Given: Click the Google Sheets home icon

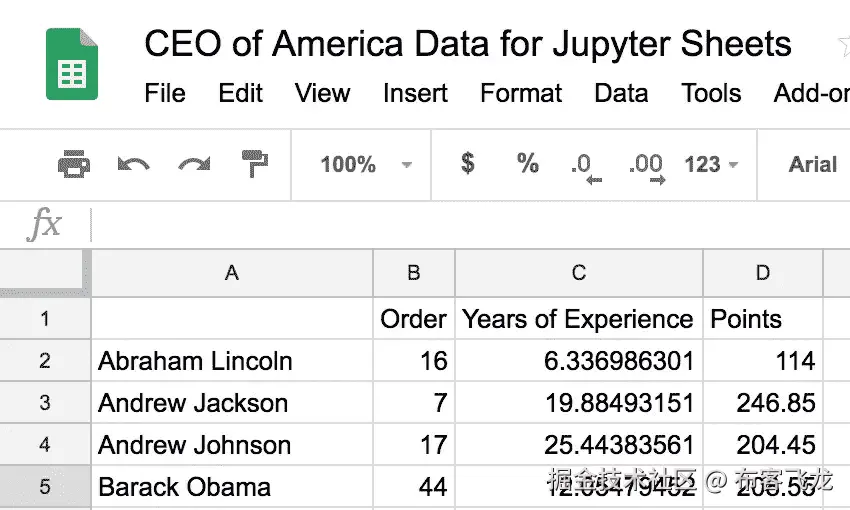Looking at the screenshot, I should 72,64.
